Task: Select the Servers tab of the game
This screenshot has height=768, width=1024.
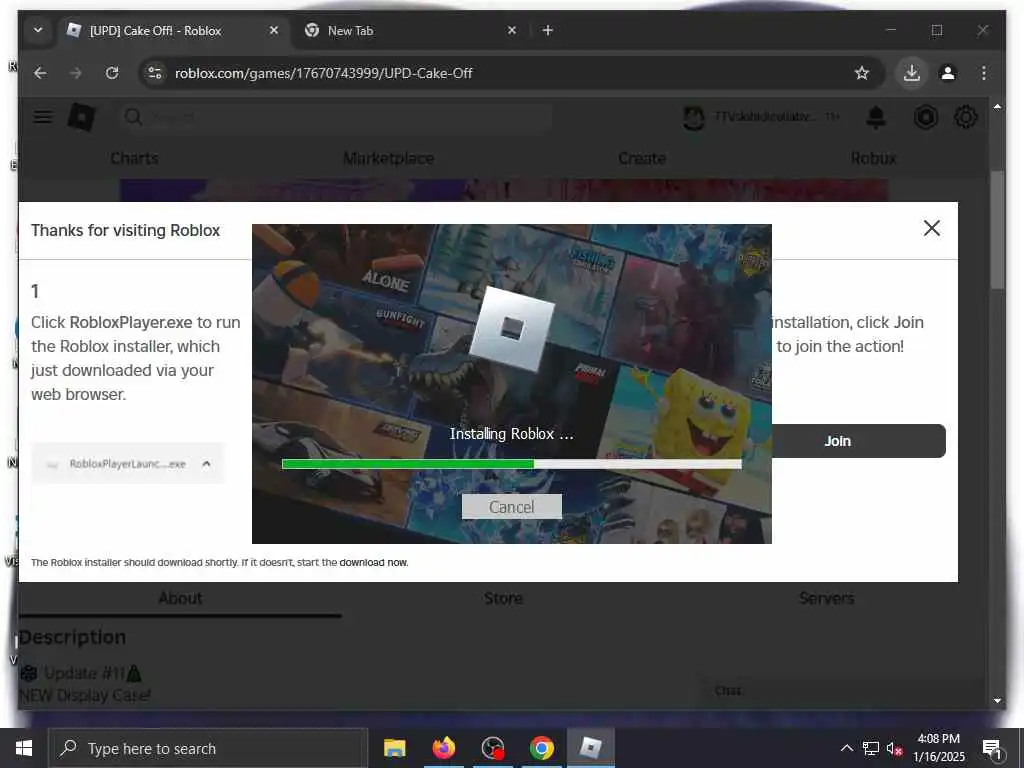Action: pos(827,598)
